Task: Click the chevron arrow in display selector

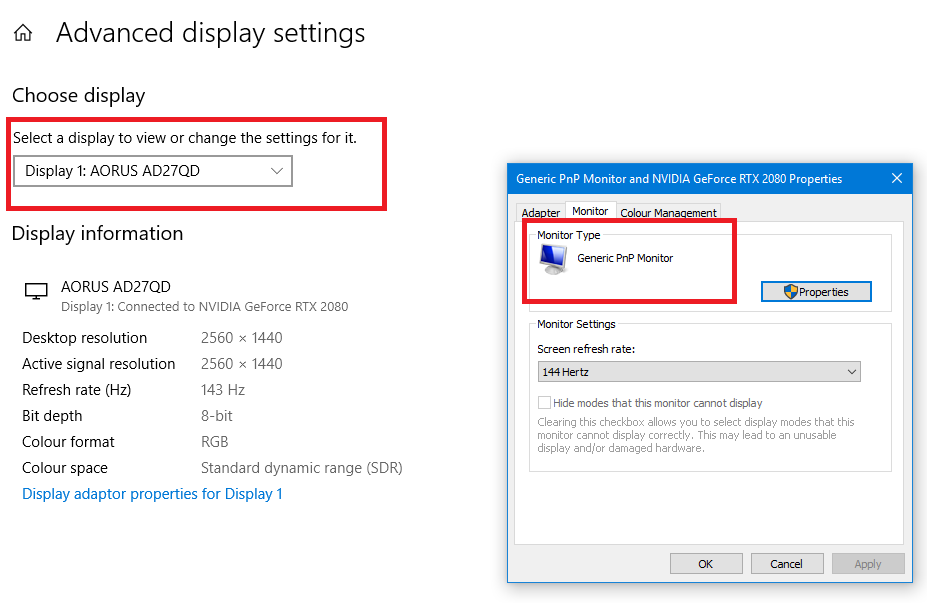Action: tap(277, 171)
